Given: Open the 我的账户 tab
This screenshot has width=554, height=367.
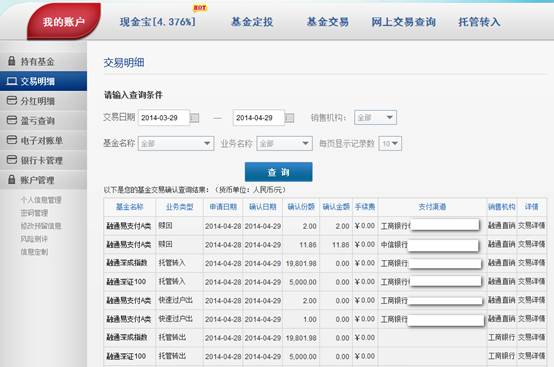Looking at the screenshot, I should click(x=64, y=22).
